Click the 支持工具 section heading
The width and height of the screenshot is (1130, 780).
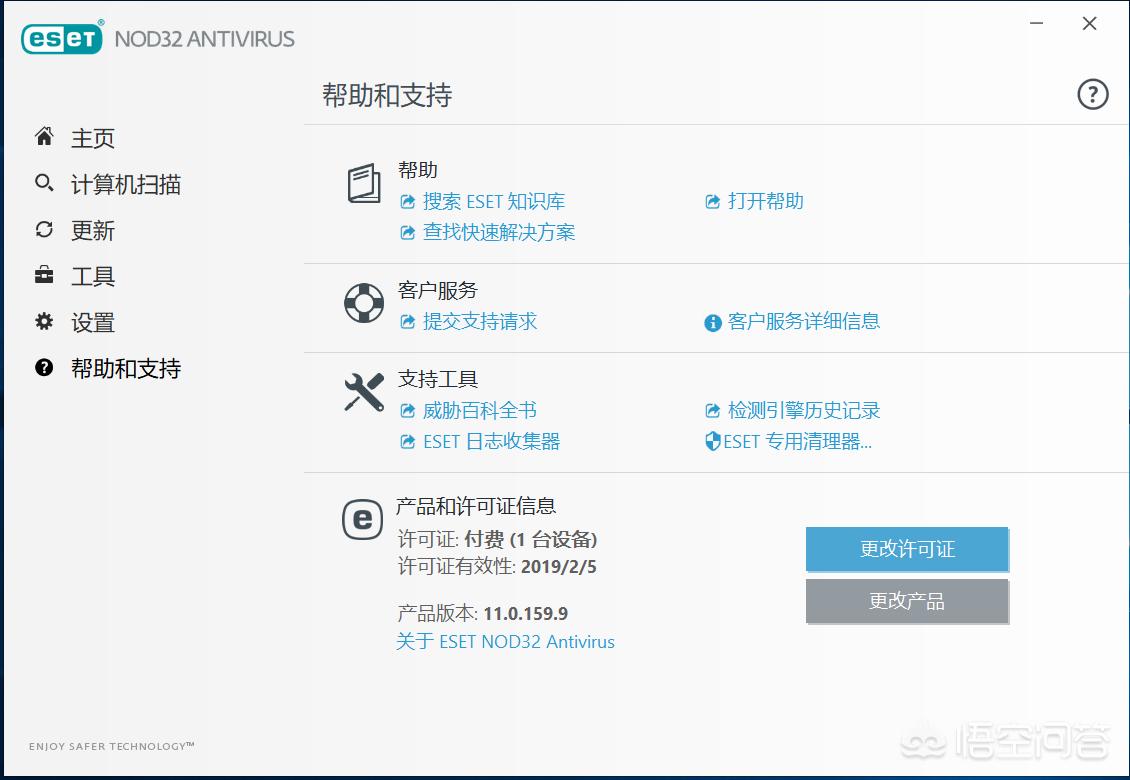pos(437,378)
